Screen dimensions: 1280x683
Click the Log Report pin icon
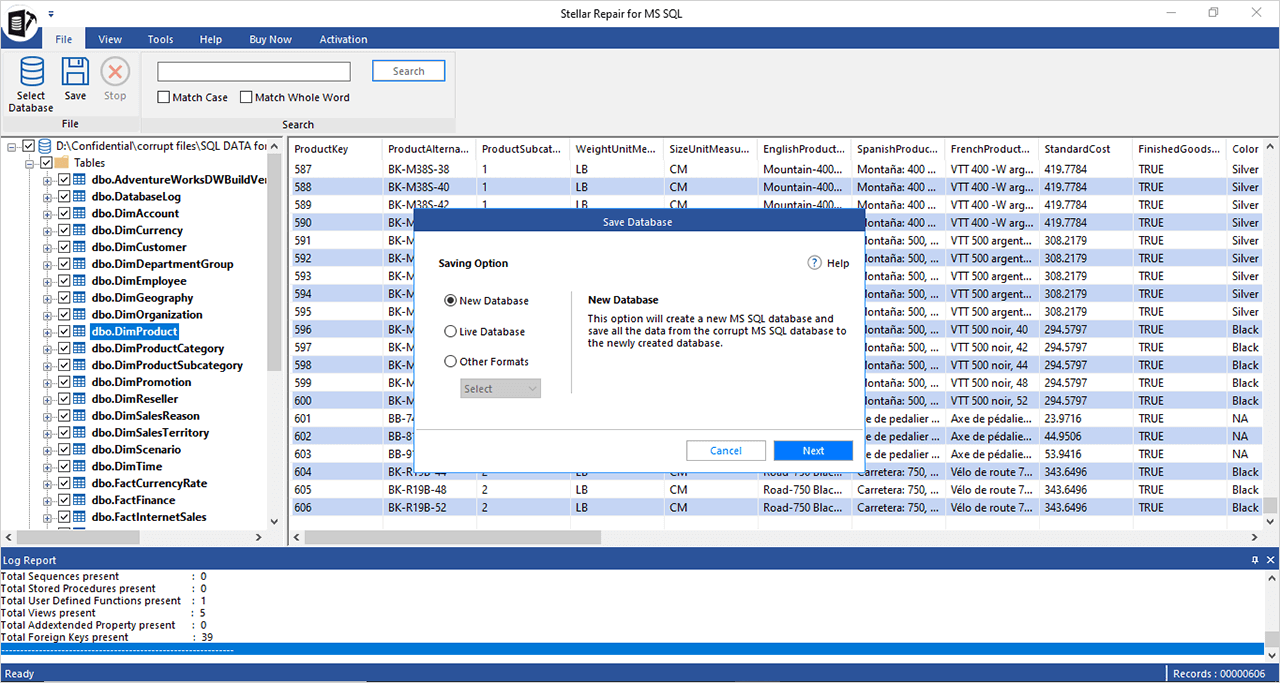(1255, 561)
